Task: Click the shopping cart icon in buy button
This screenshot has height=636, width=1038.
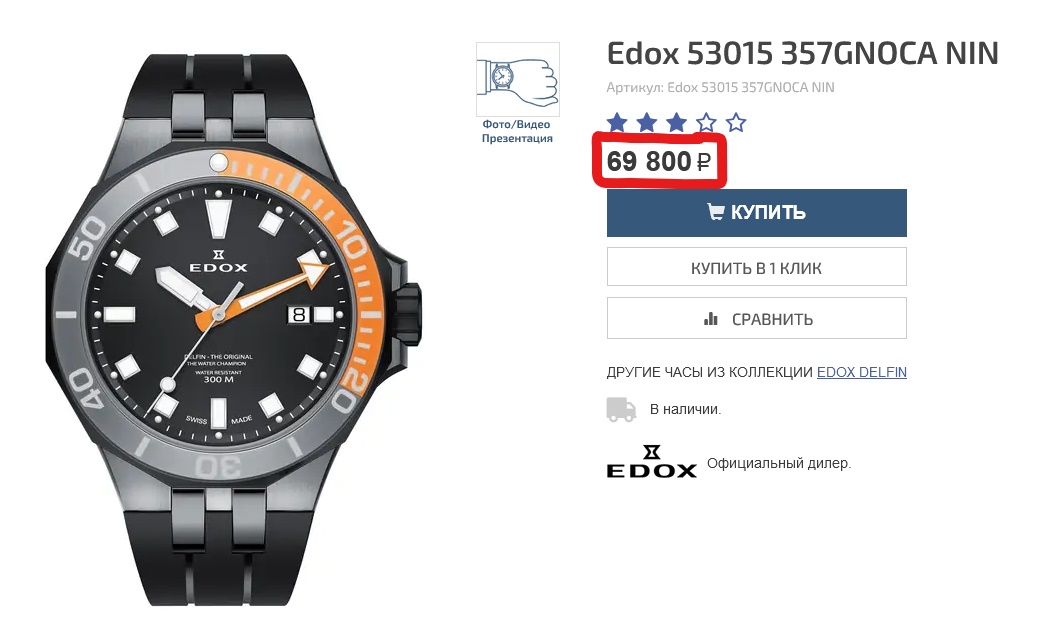Action: click(716, 212)
